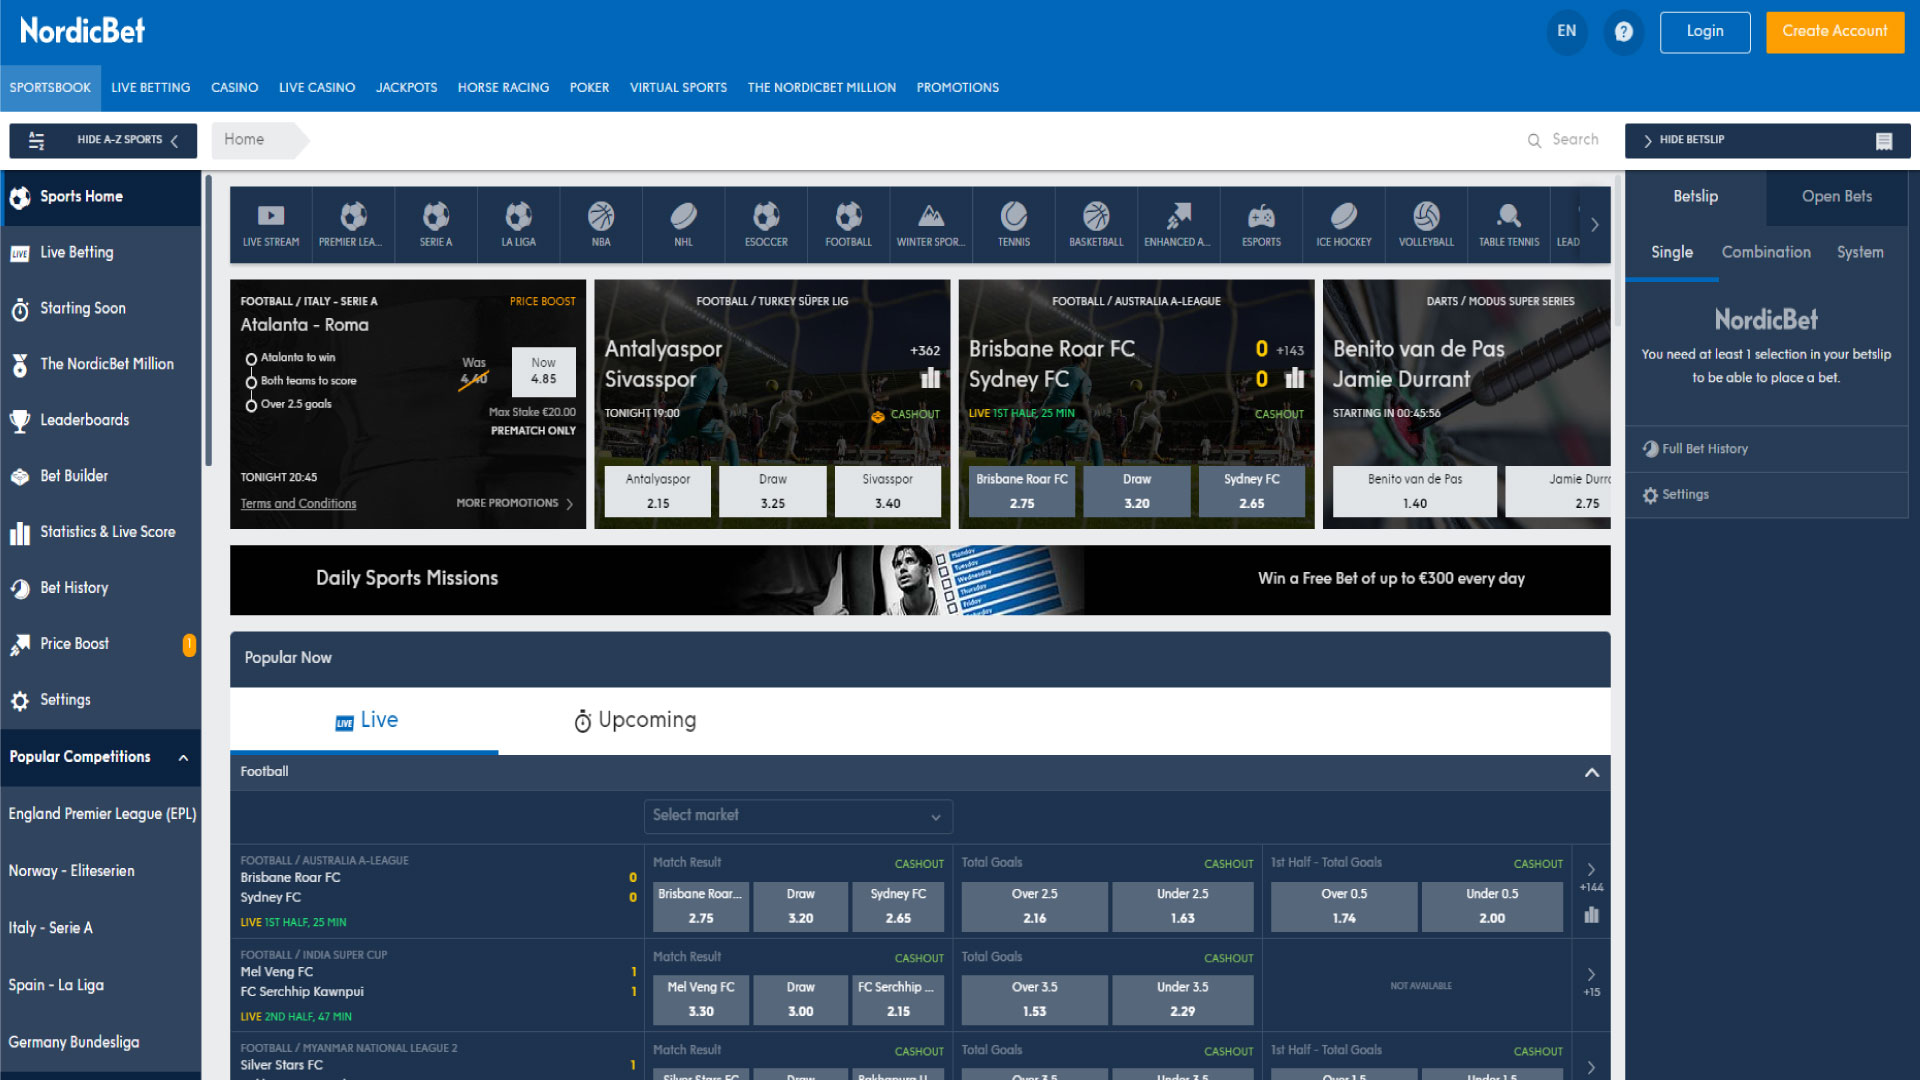This screenshot has height=1080, width=1920.
Task: Open the Casino menu
Action: click(x=234, y=88)
